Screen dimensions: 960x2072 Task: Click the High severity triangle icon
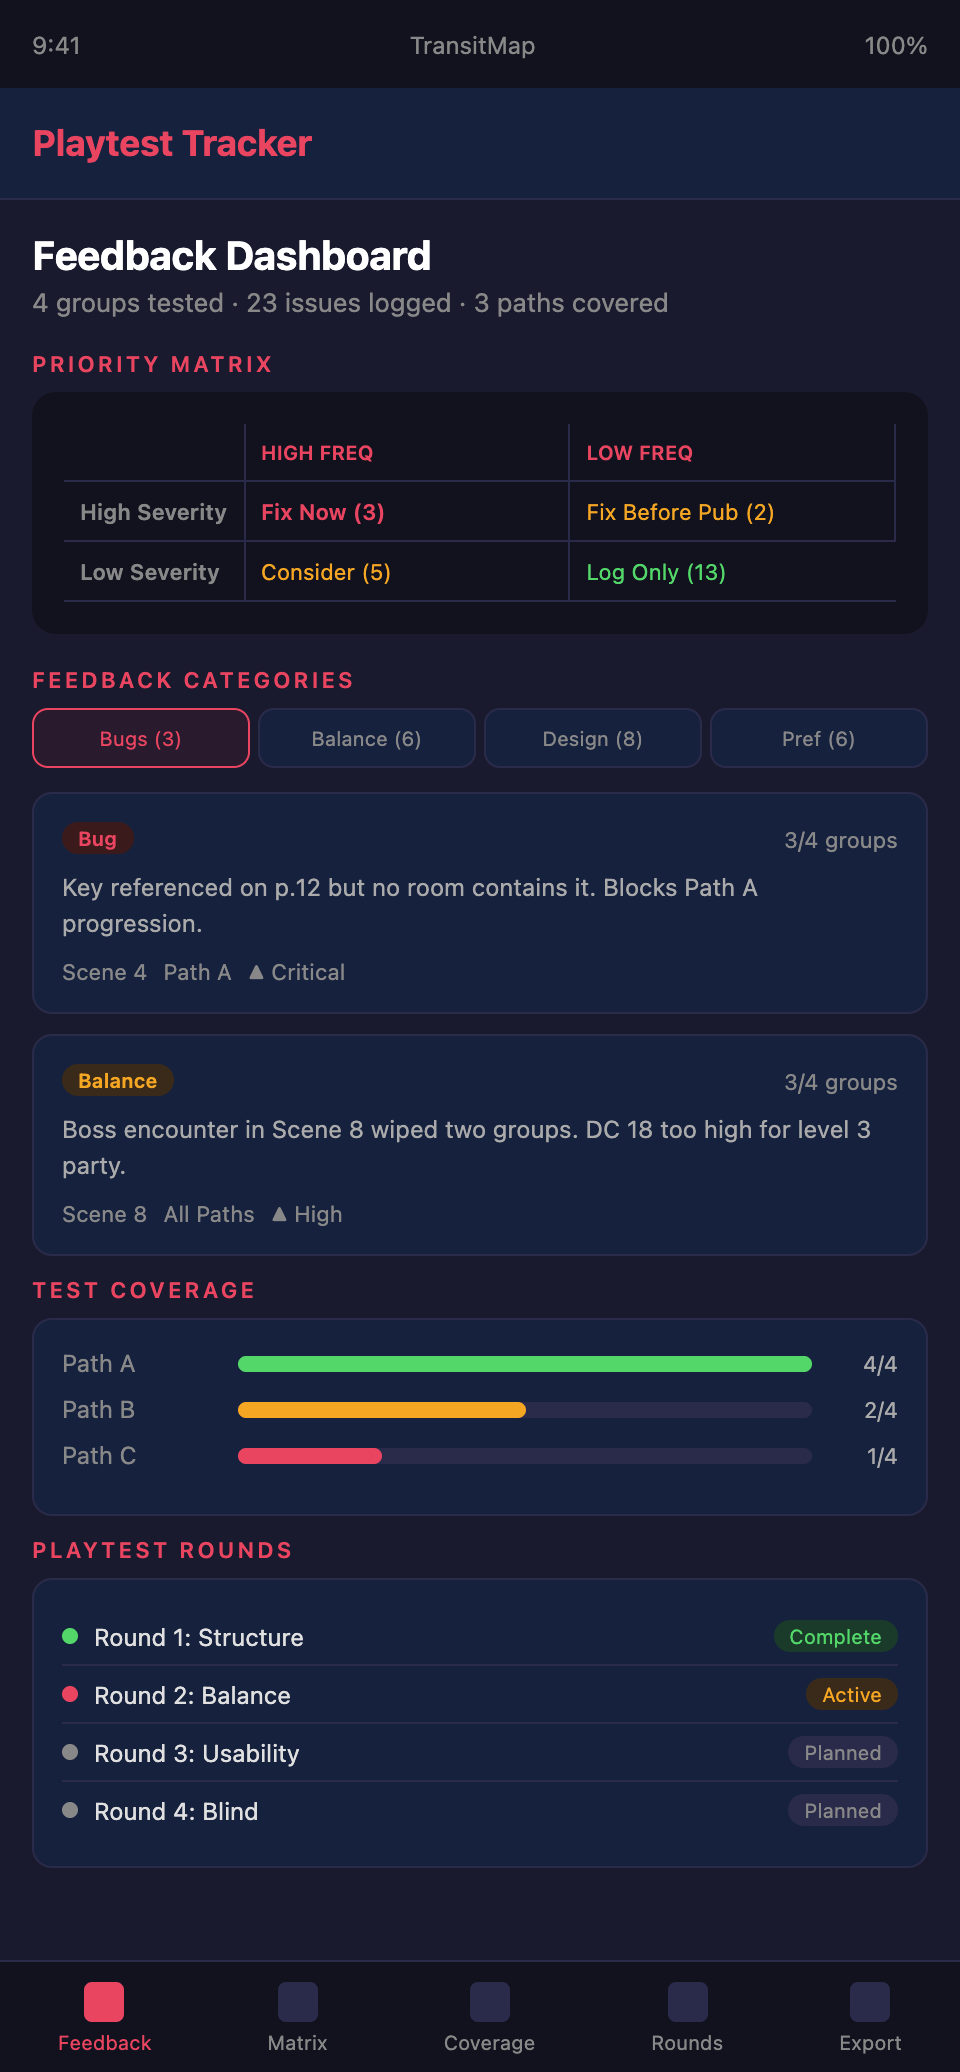[279, 1214]
